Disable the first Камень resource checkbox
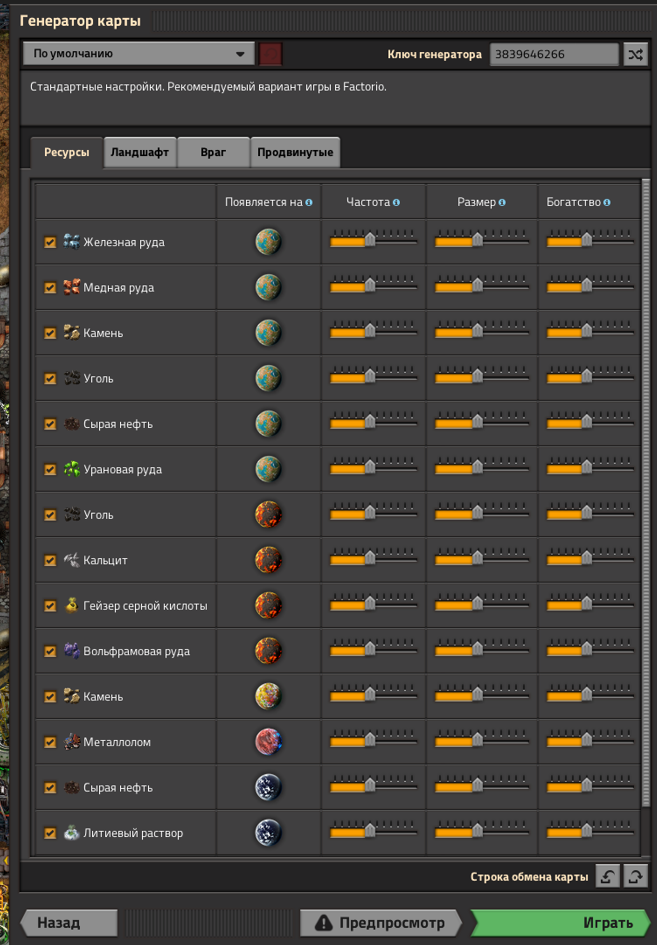 [50, 333]
